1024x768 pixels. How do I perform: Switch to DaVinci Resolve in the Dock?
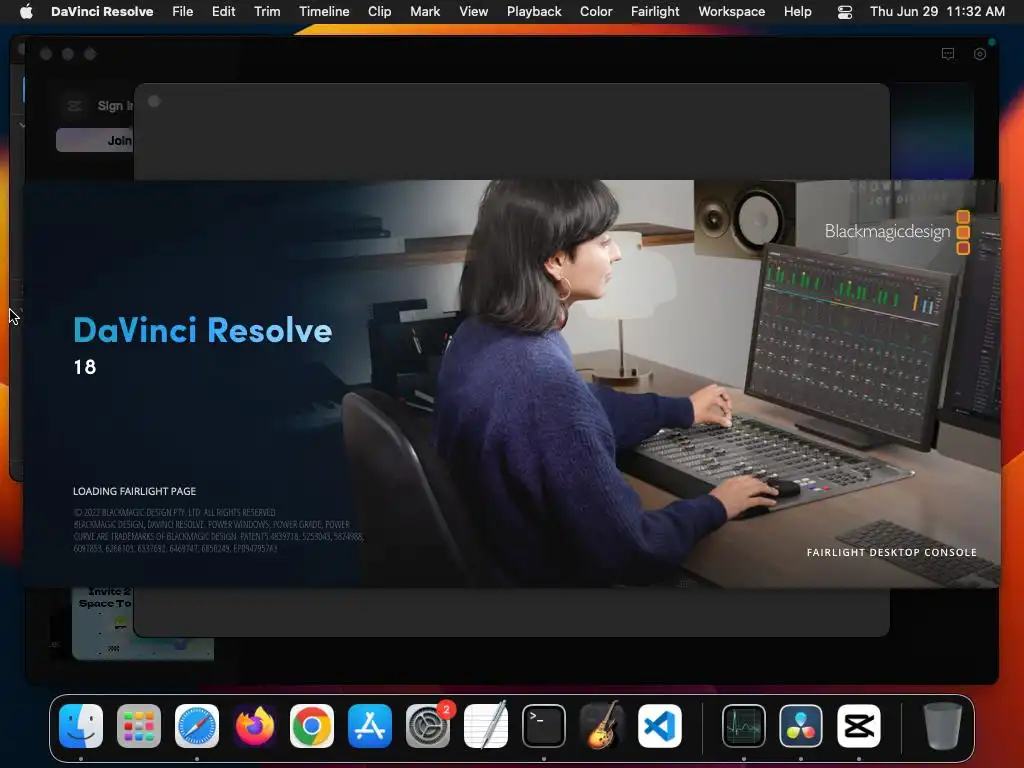pos(801,726)
